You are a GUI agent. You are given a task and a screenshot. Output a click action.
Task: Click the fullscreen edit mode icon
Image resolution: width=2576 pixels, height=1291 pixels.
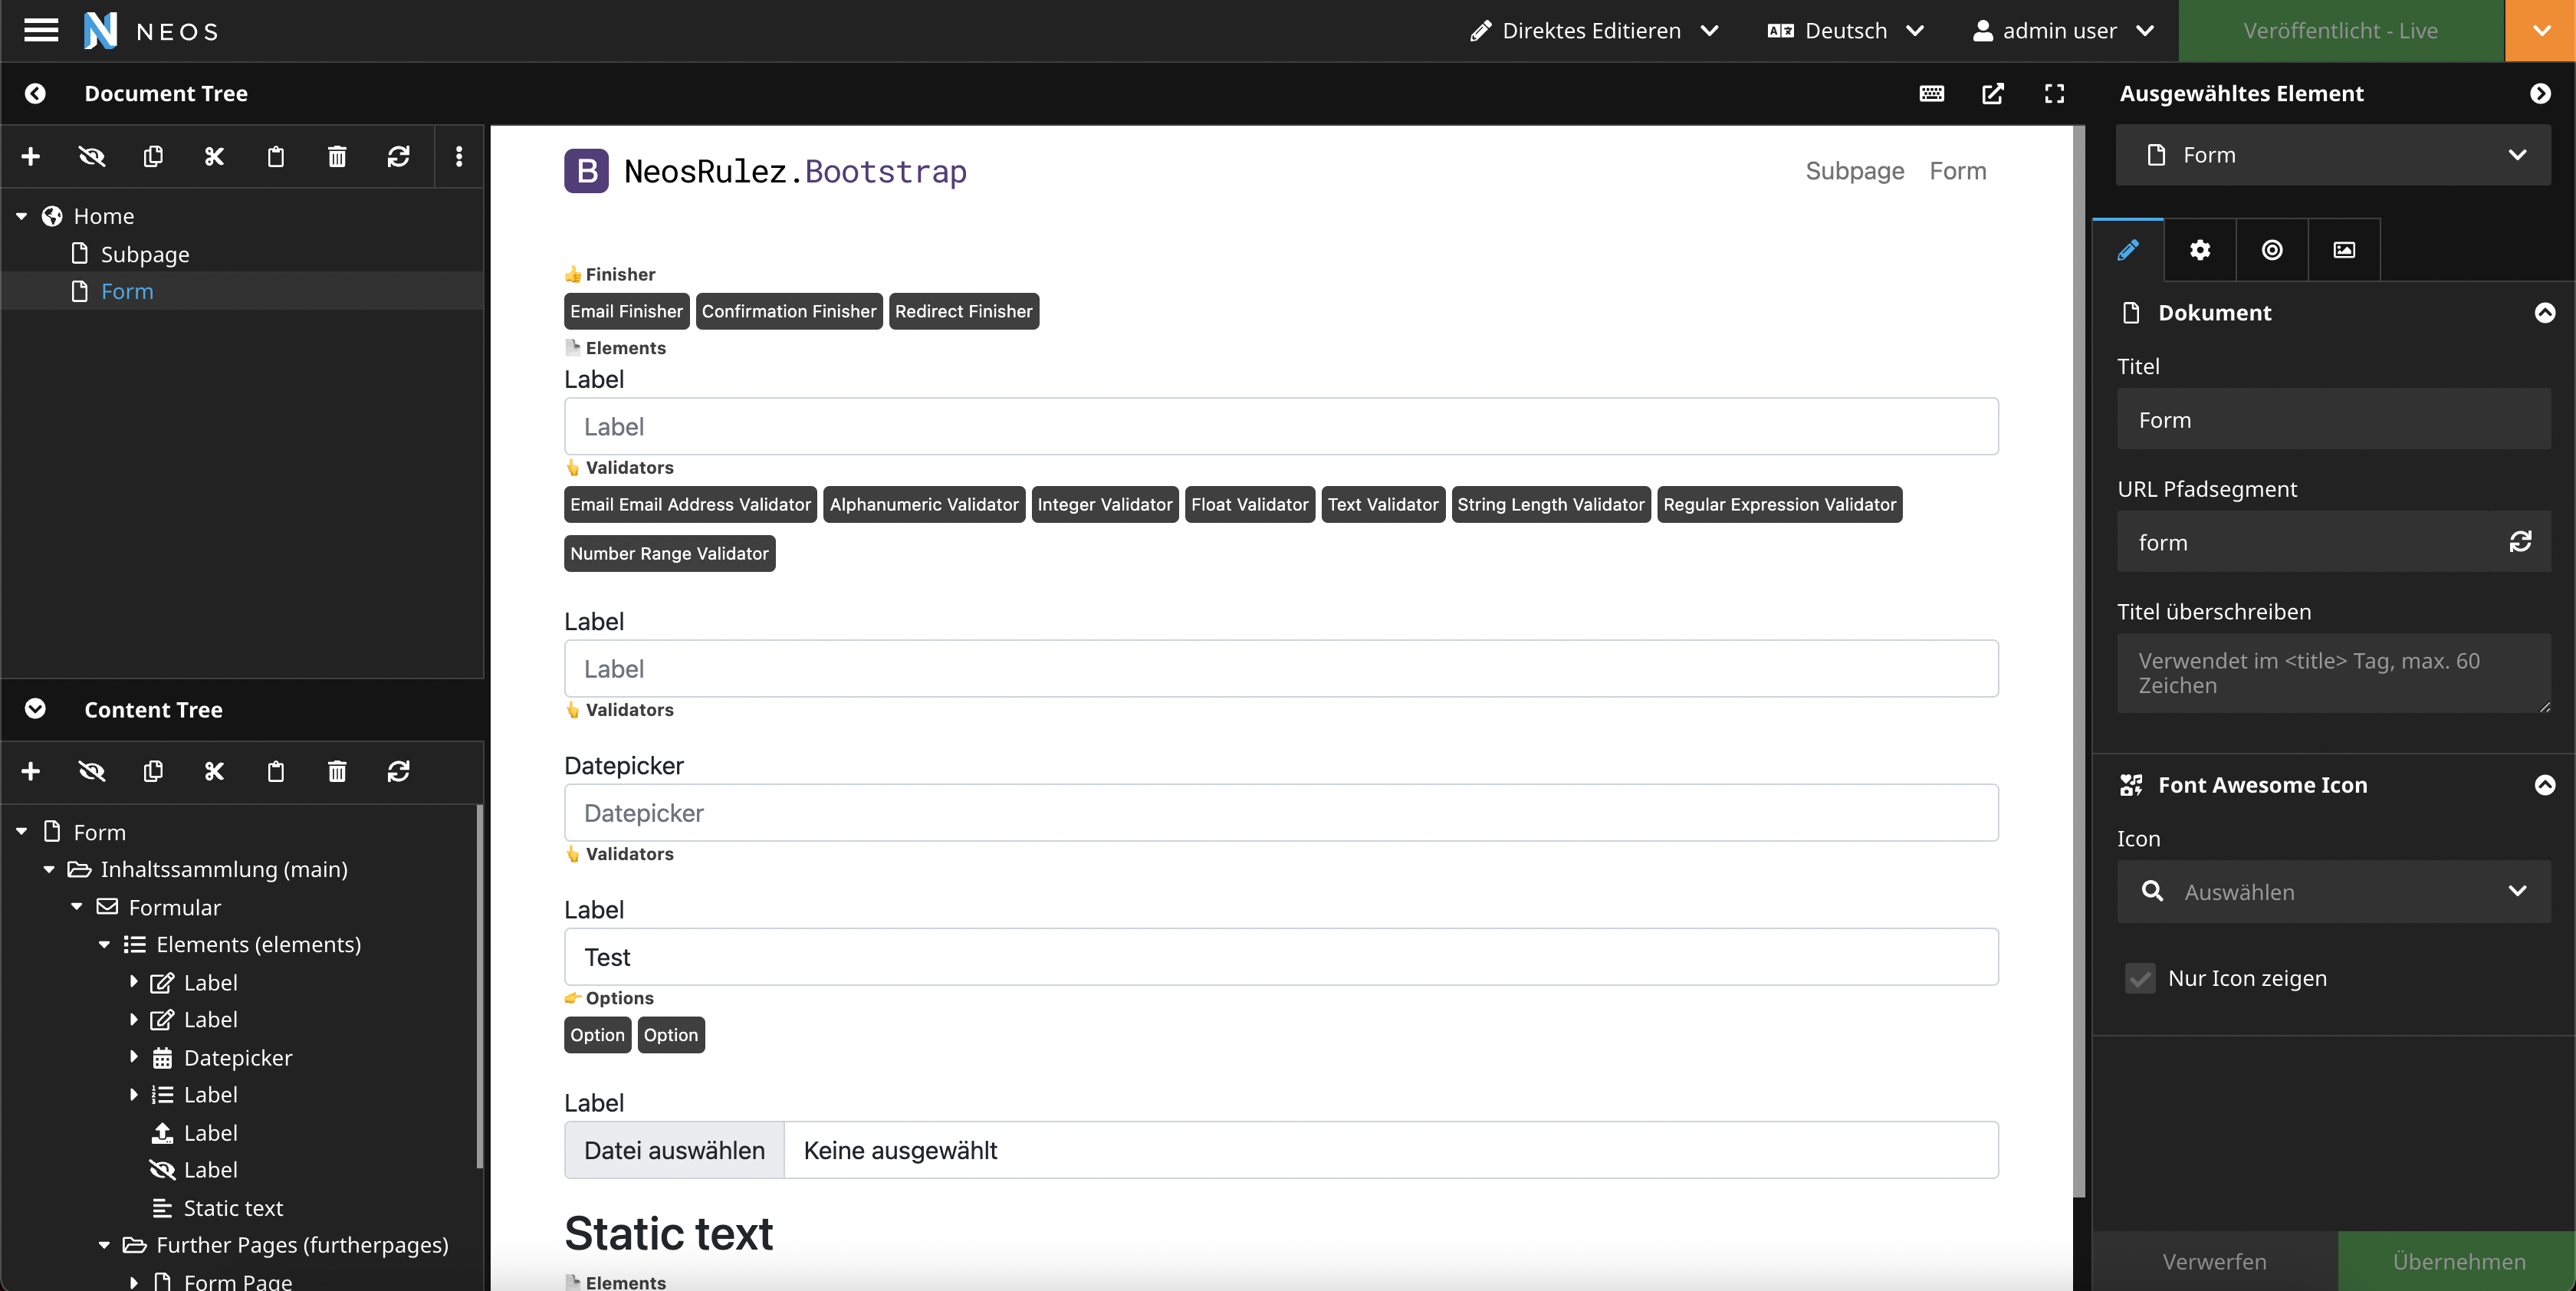[x=2054, y=93]
